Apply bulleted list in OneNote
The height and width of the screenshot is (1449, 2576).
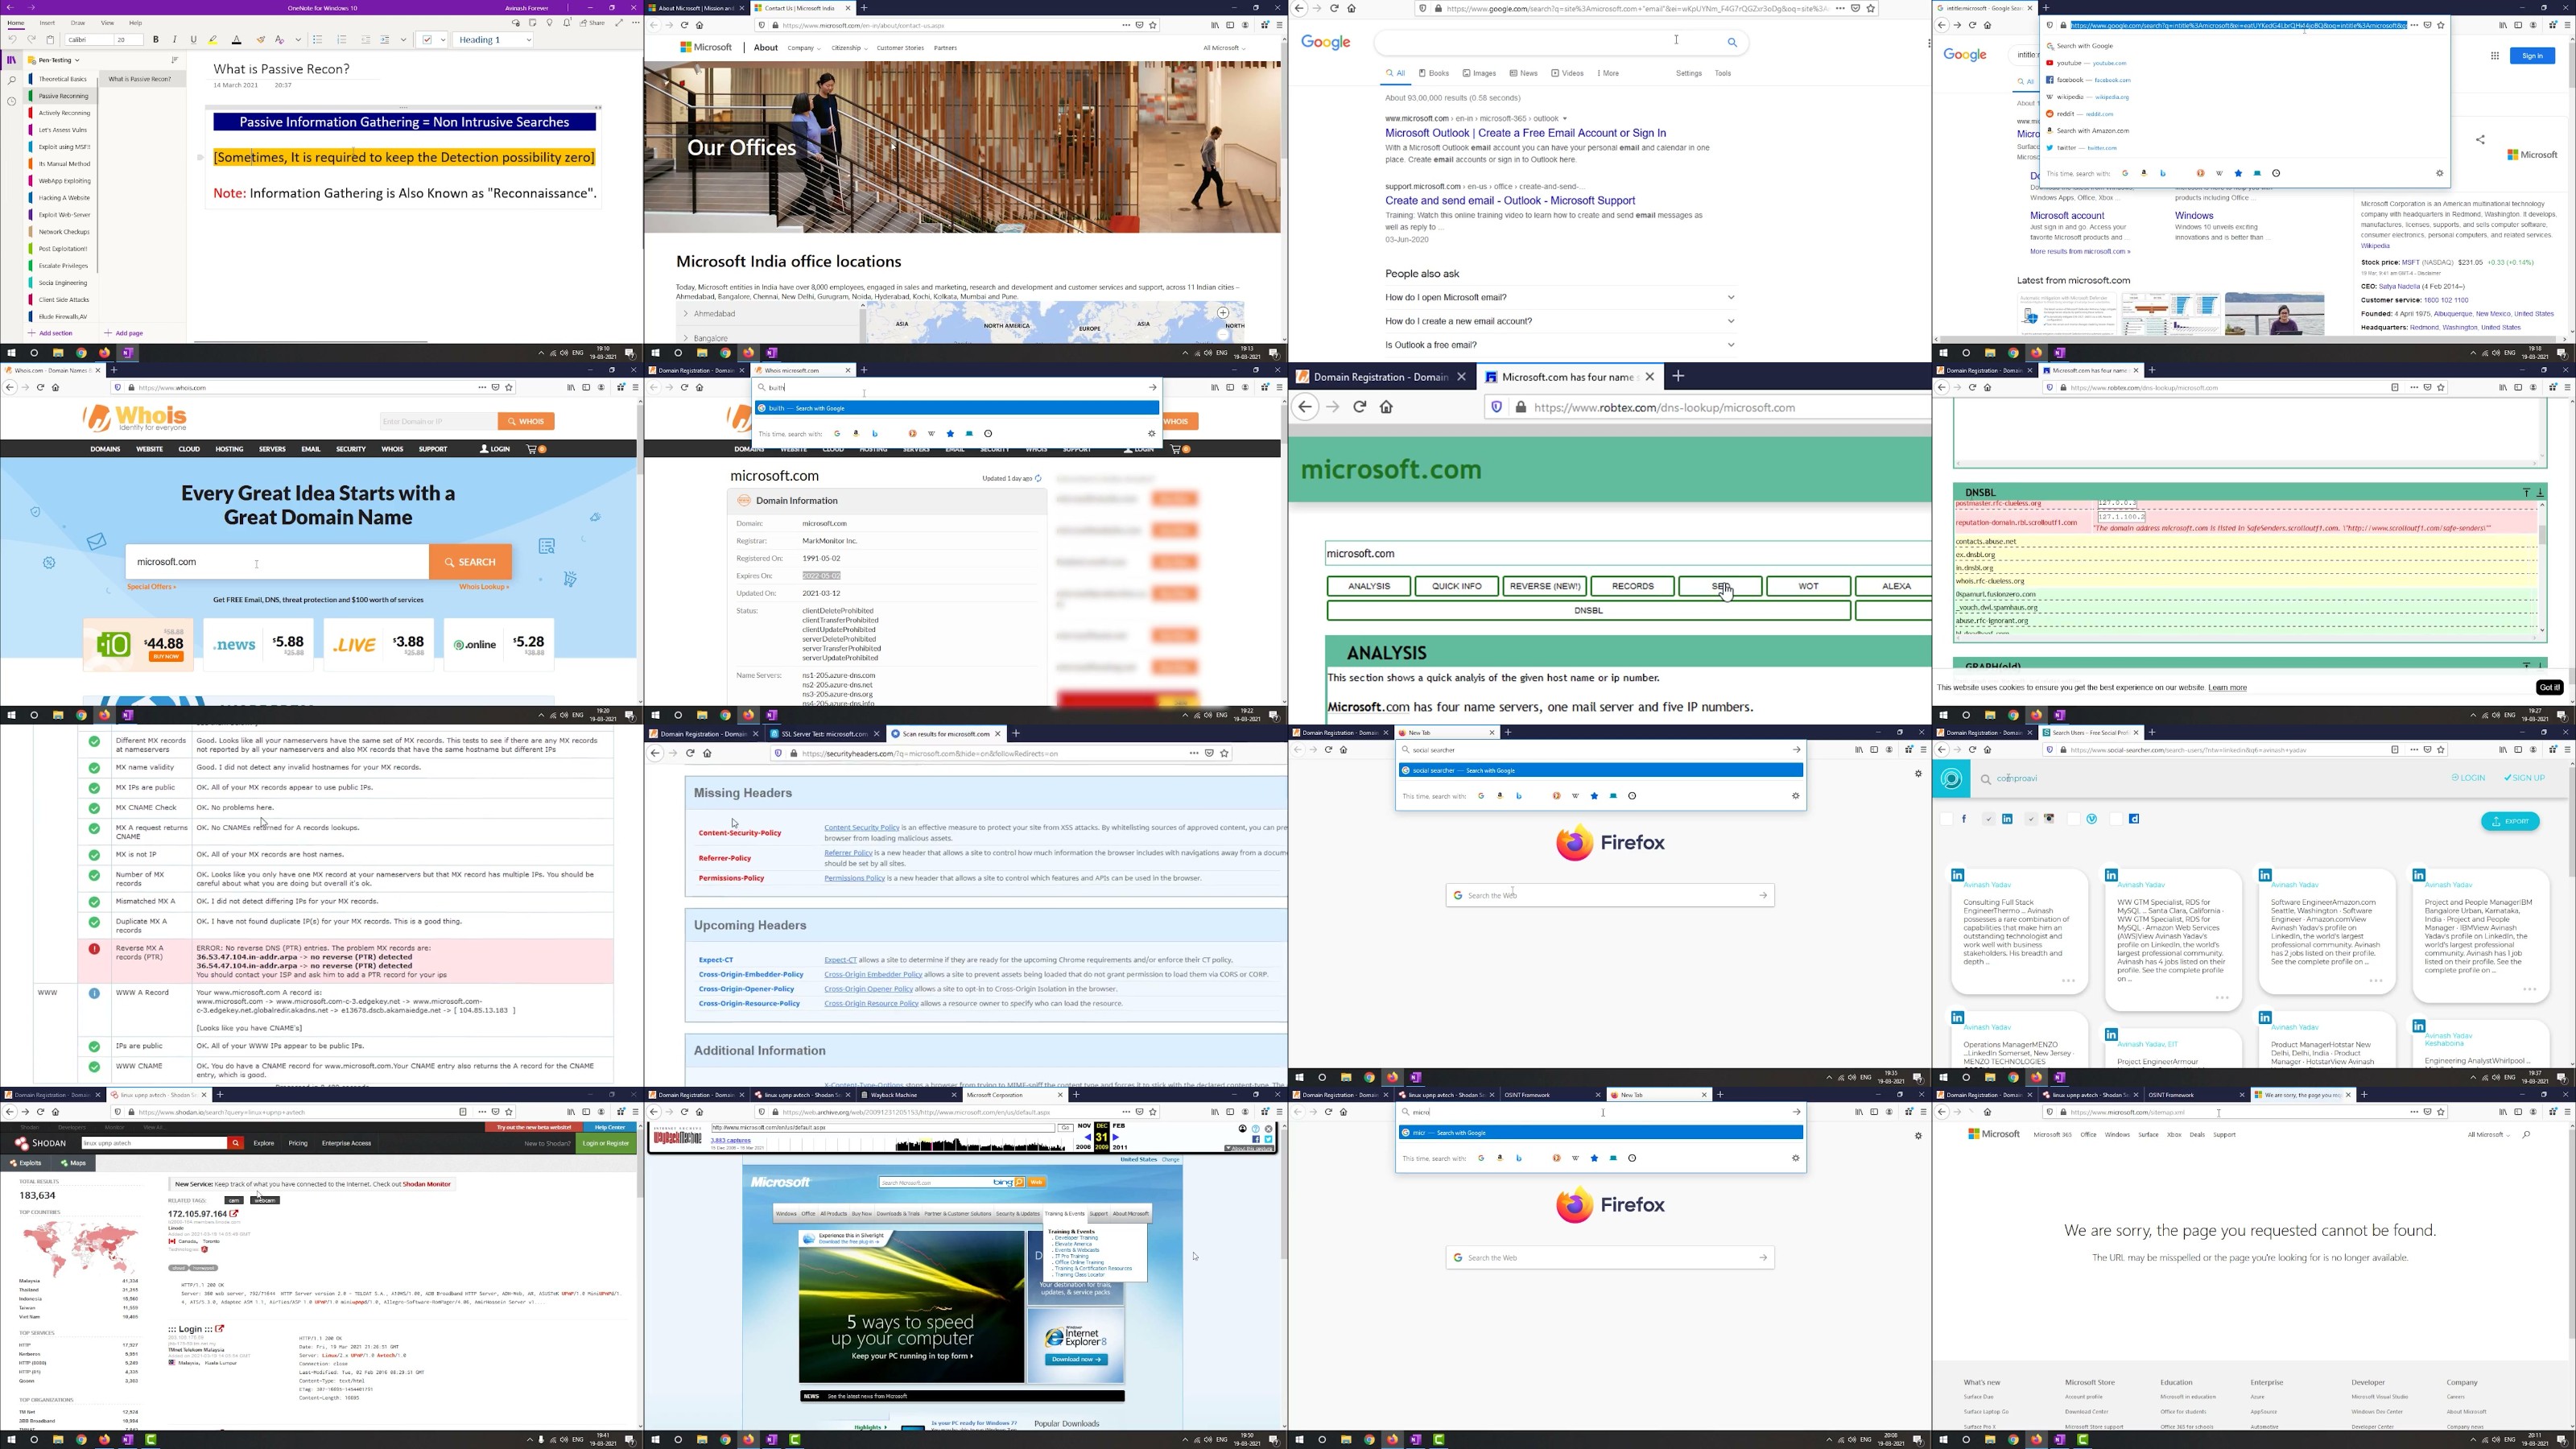tap(318, 40)
